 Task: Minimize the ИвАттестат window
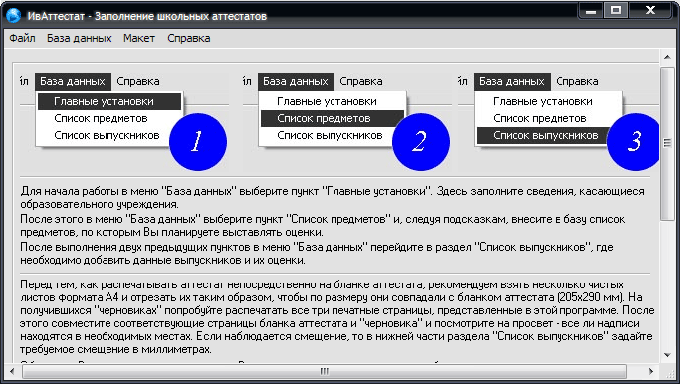tap(591, 10)
